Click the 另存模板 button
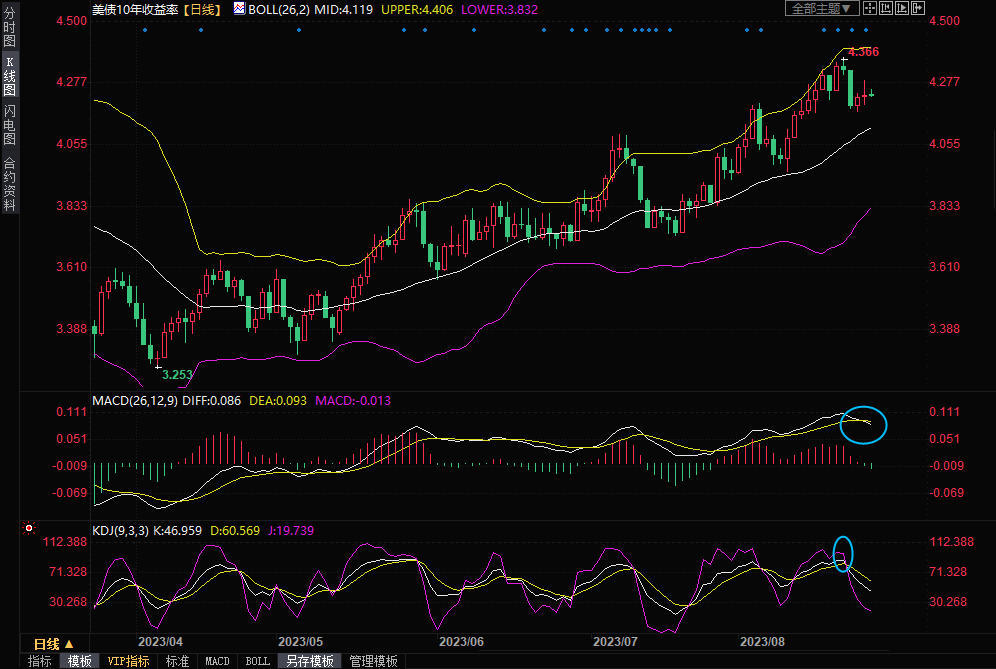 point(309,661)
